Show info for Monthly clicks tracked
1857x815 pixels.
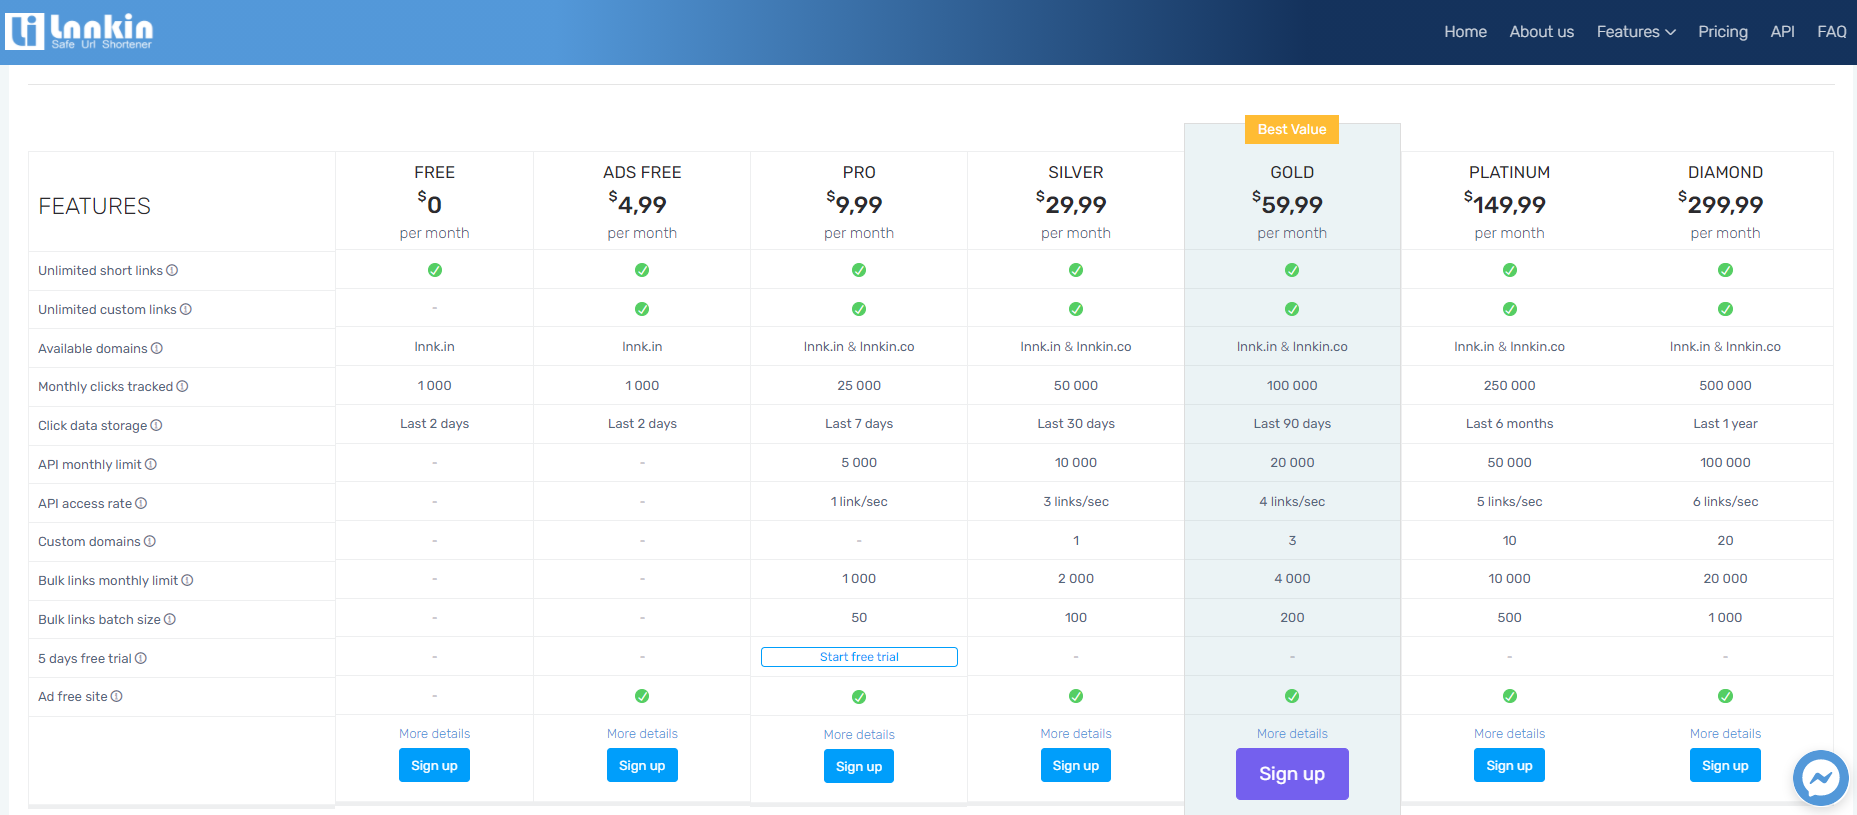click(182, 387)
